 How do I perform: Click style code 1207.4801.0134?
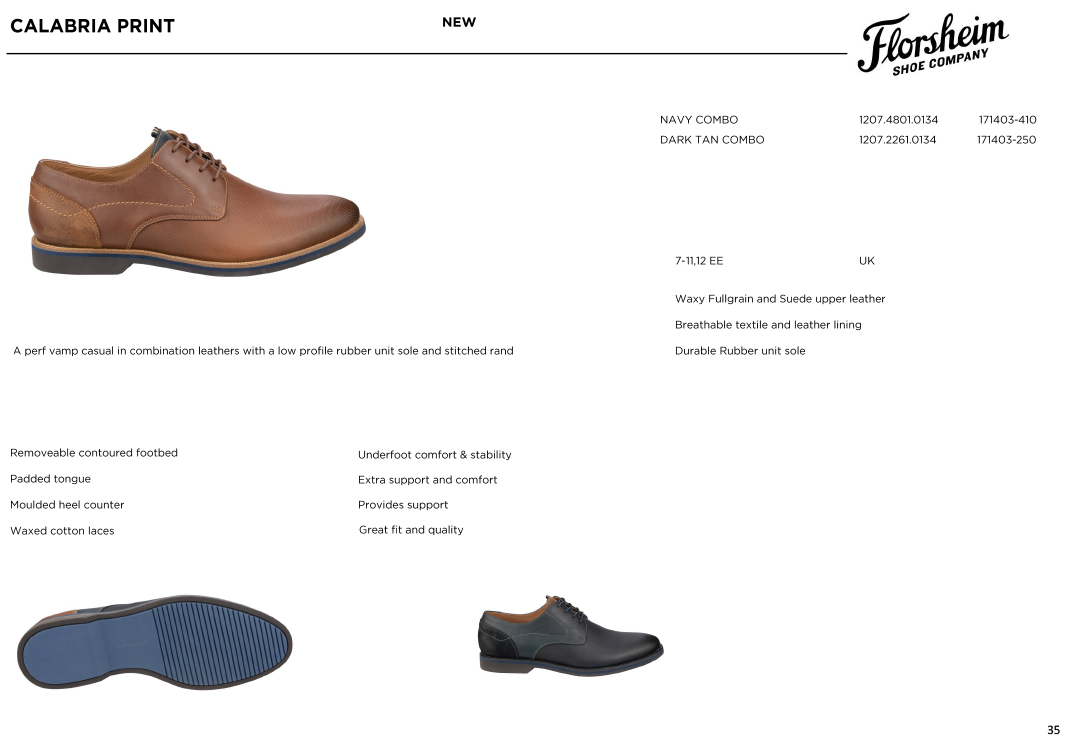(898, 120)
